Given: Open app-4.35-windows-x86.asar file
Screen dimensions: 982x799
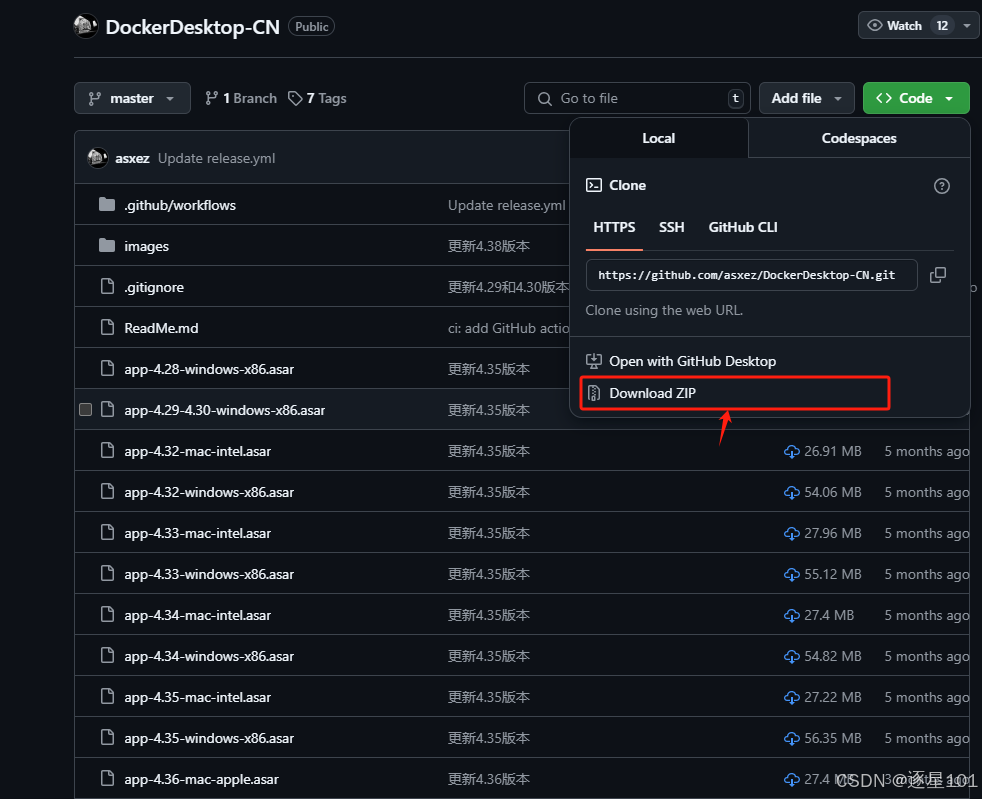Looking at the screenshot, I should click(209, 738).
